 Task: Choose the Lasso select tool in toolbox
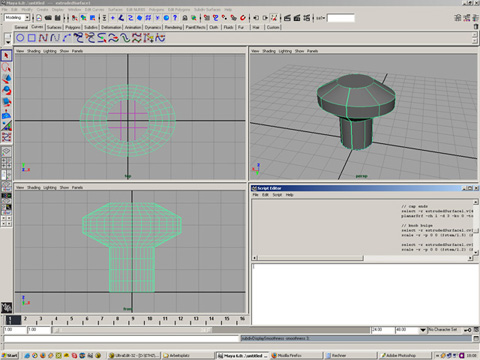tap(6, 67)
